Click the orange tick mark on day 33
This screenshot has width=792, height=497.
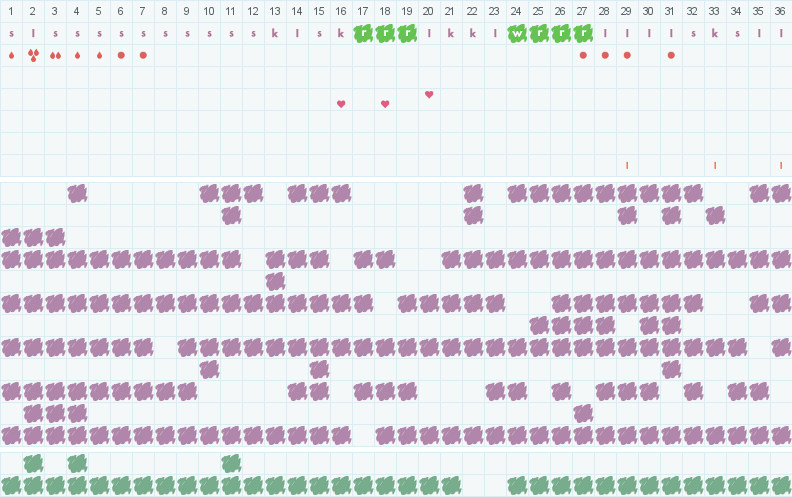point(715,165)
